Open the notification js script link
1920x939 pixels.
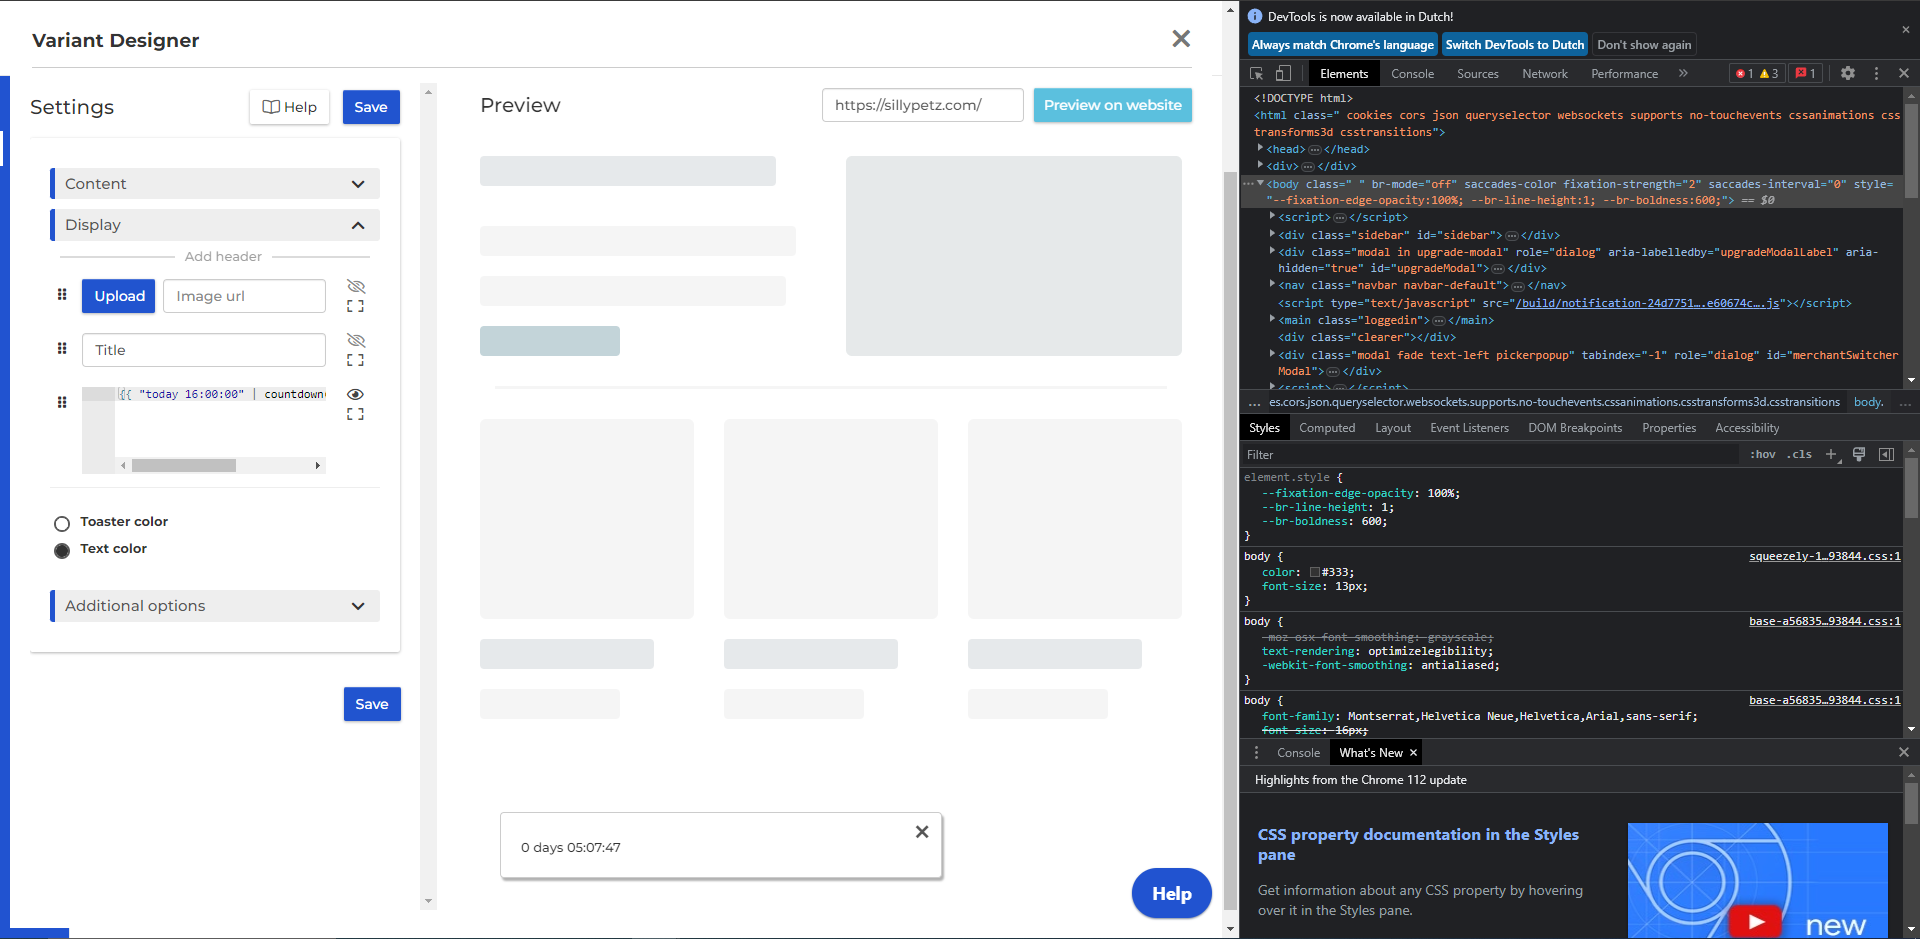[x=1647, y=303]
